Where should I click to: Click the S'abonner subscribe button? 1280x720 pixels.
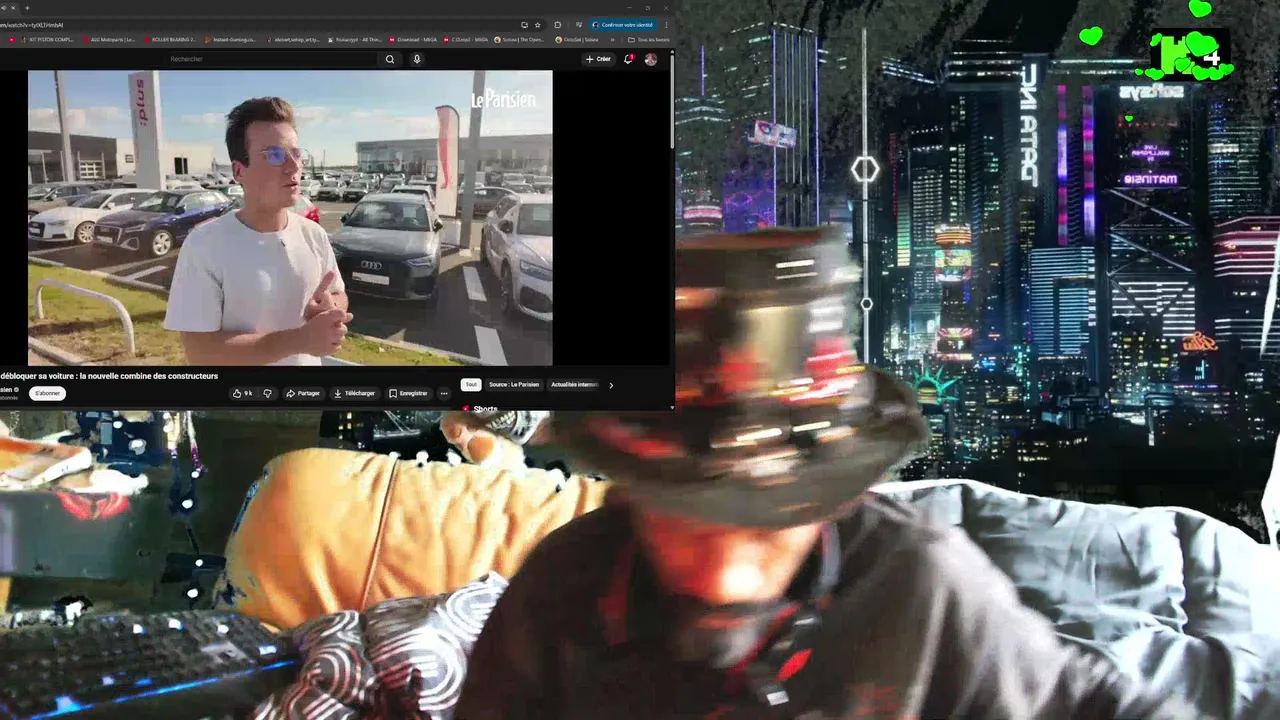48,393
